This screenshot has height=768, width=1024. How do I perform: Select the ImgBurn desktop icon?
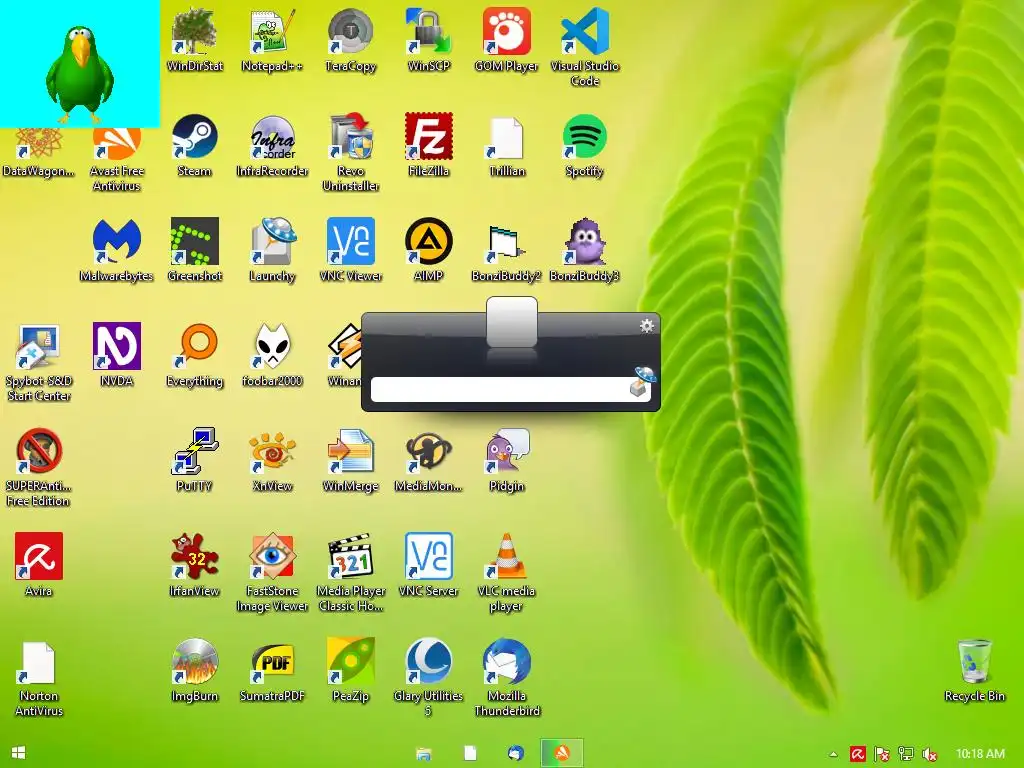pyautogui.click(x=195, y=670)
